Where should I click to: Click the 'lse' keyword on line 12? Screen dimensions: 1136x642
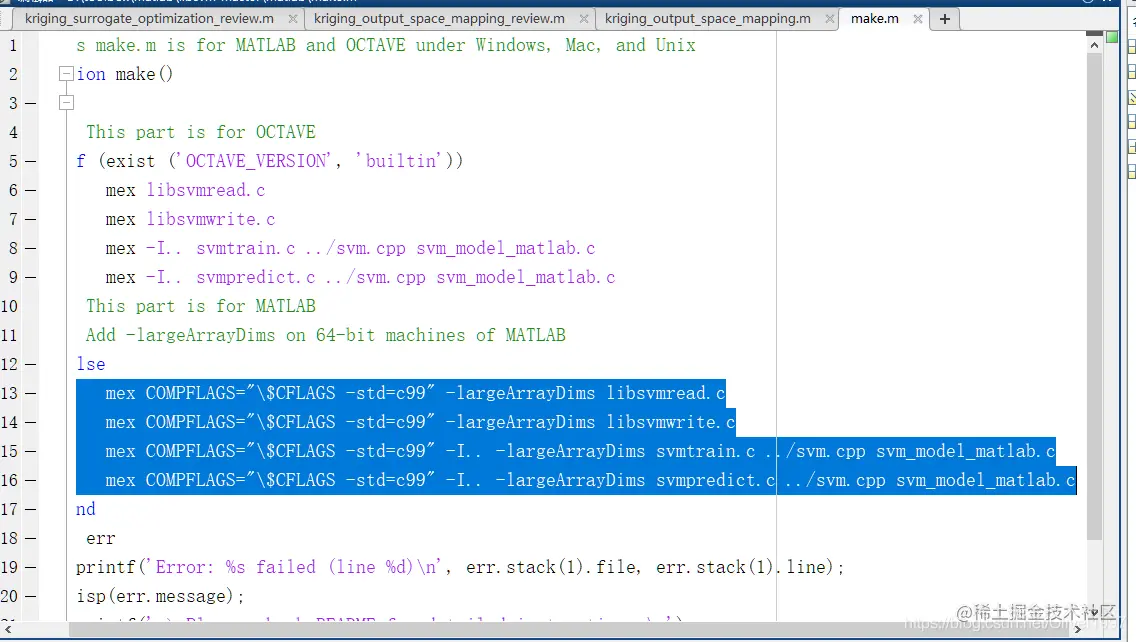click(91, 364)
